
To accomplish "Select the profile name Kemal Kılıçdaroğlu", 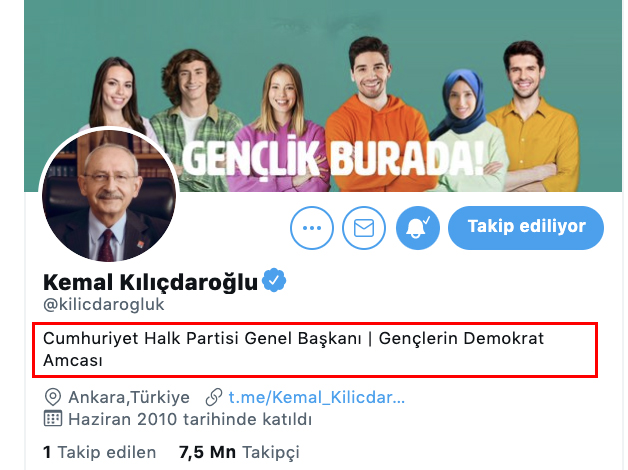I will 150,282.
